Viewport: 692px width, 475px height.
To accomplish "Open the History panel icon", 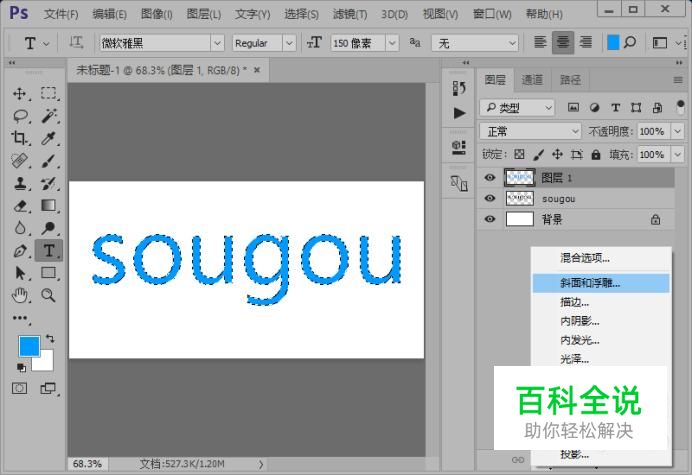I will point(459,89).
